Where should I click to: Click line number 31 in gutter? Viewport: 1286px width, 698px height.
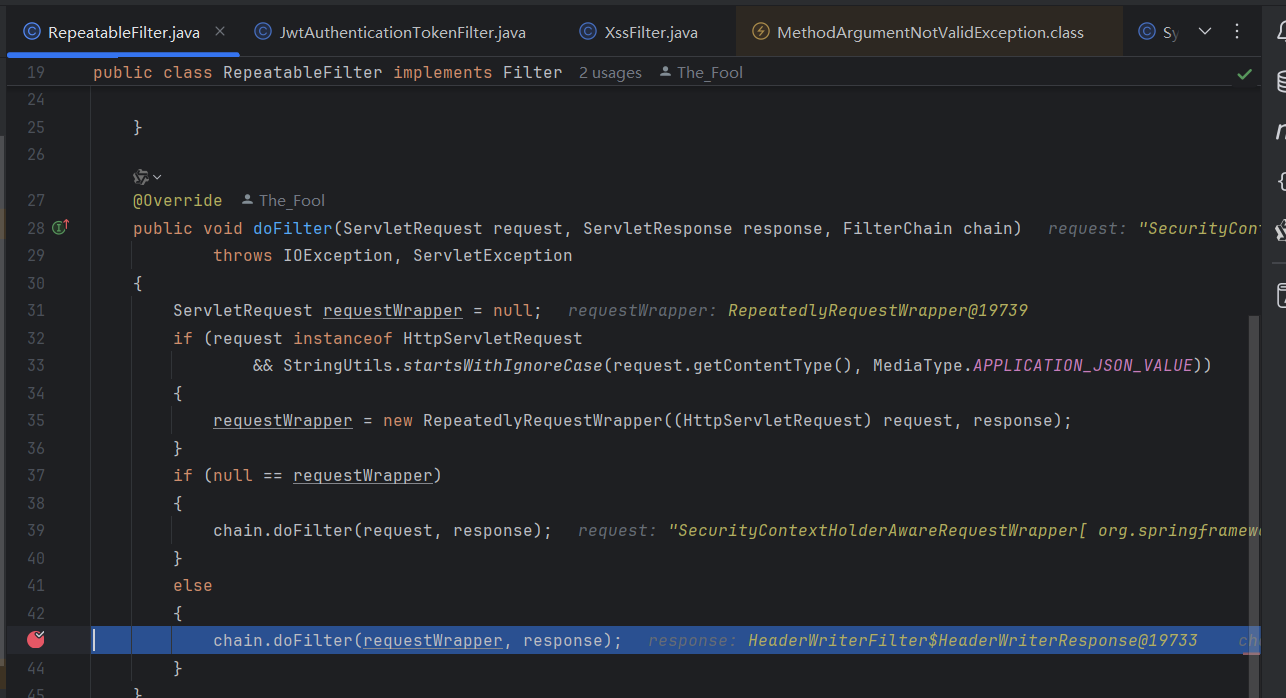[36, 310]
